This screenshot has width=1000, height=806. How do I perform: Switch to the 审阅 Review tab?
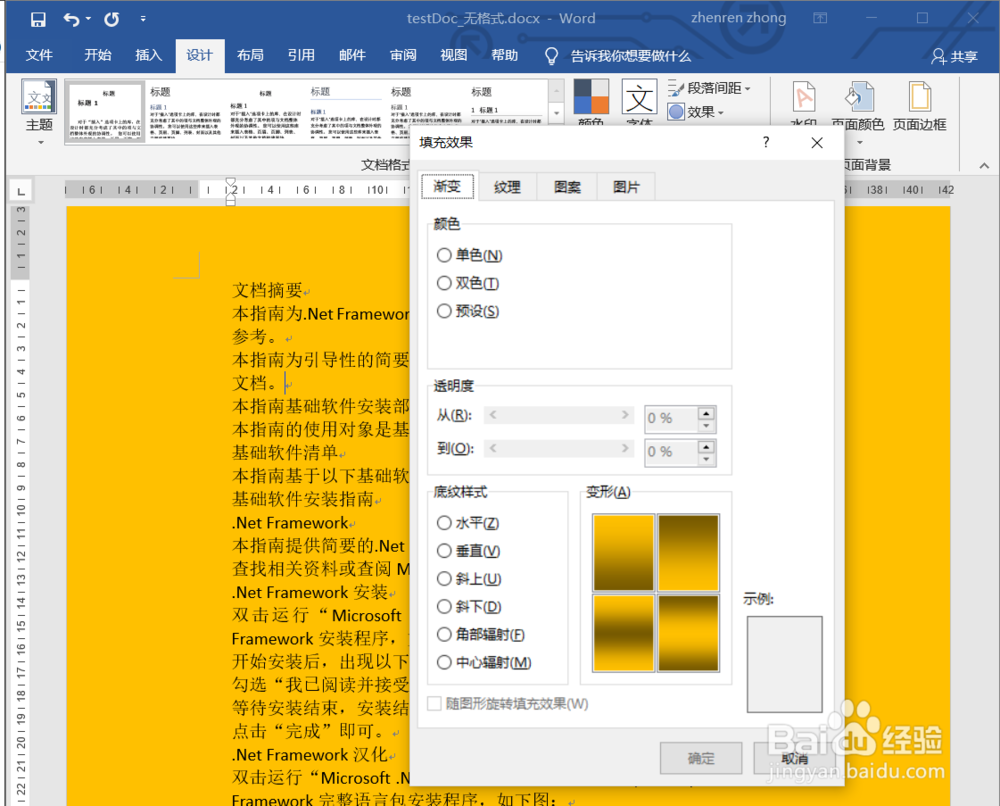[403, 55]
